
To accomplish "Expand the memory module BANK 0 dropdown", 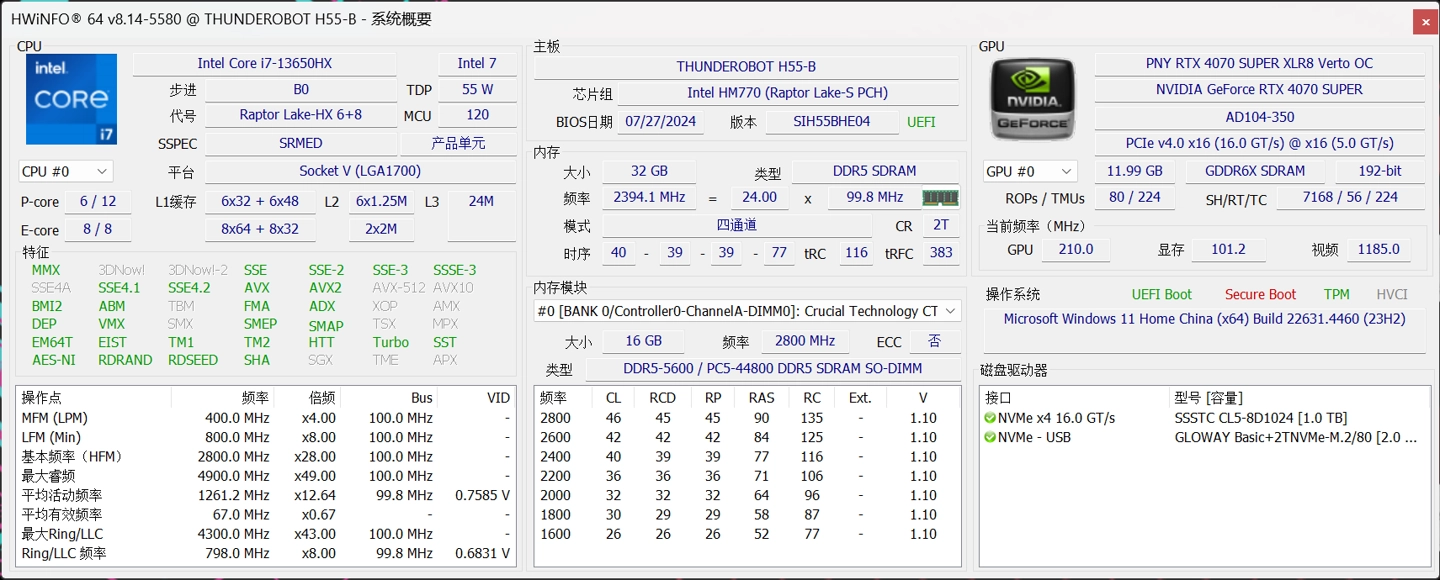I will pyautogui.click(x=747, y=311).
